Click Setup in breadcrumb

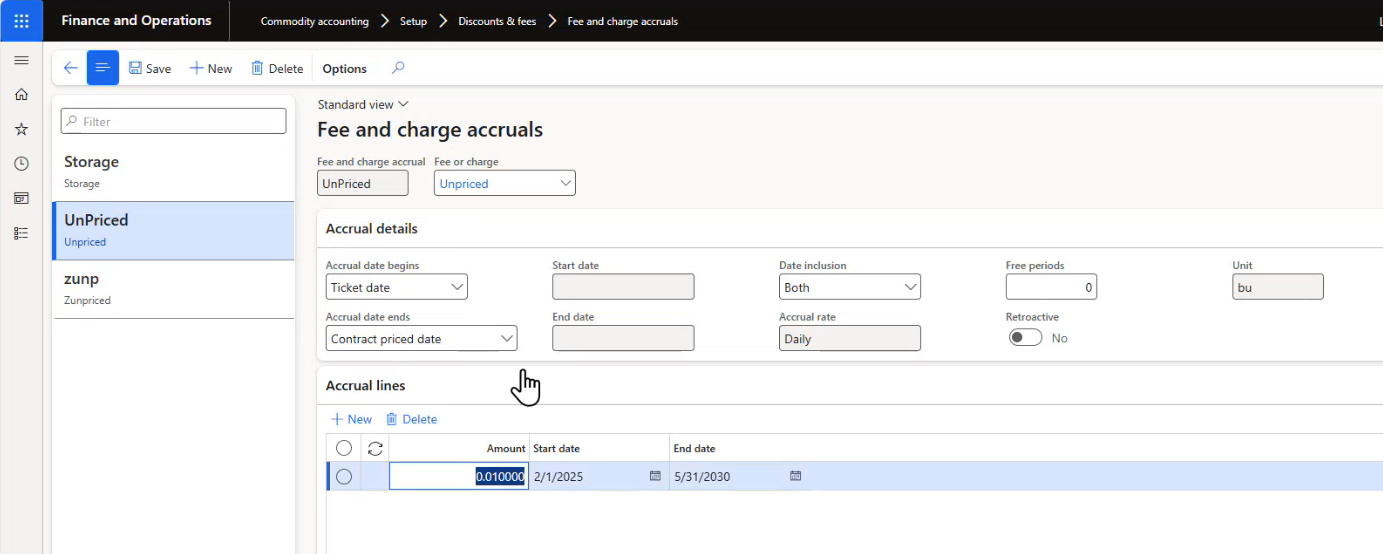(x=413, y=21)
